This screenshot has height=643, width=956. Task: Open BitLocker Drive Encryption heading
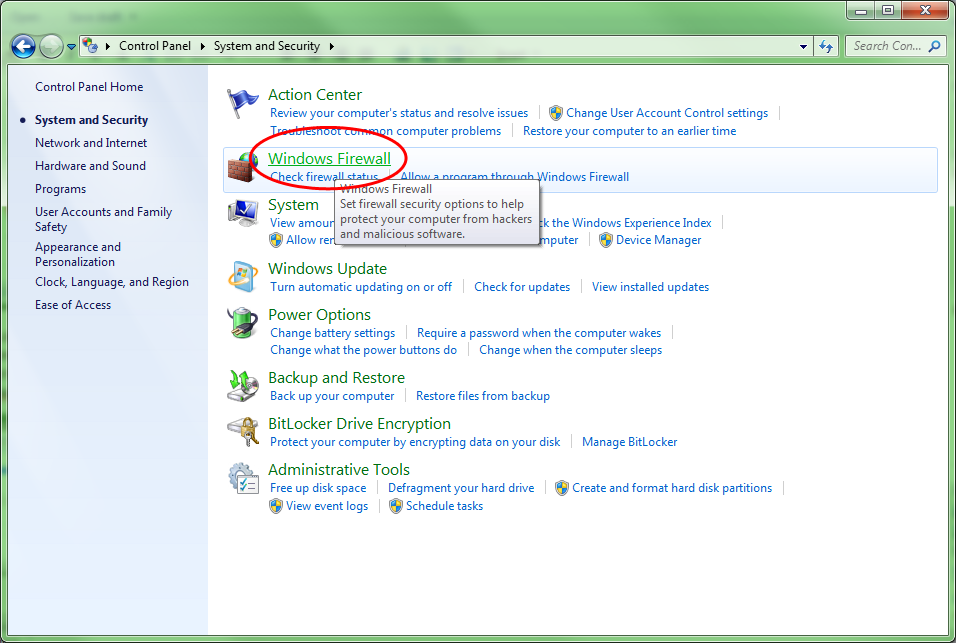click(x=360, y=424)
